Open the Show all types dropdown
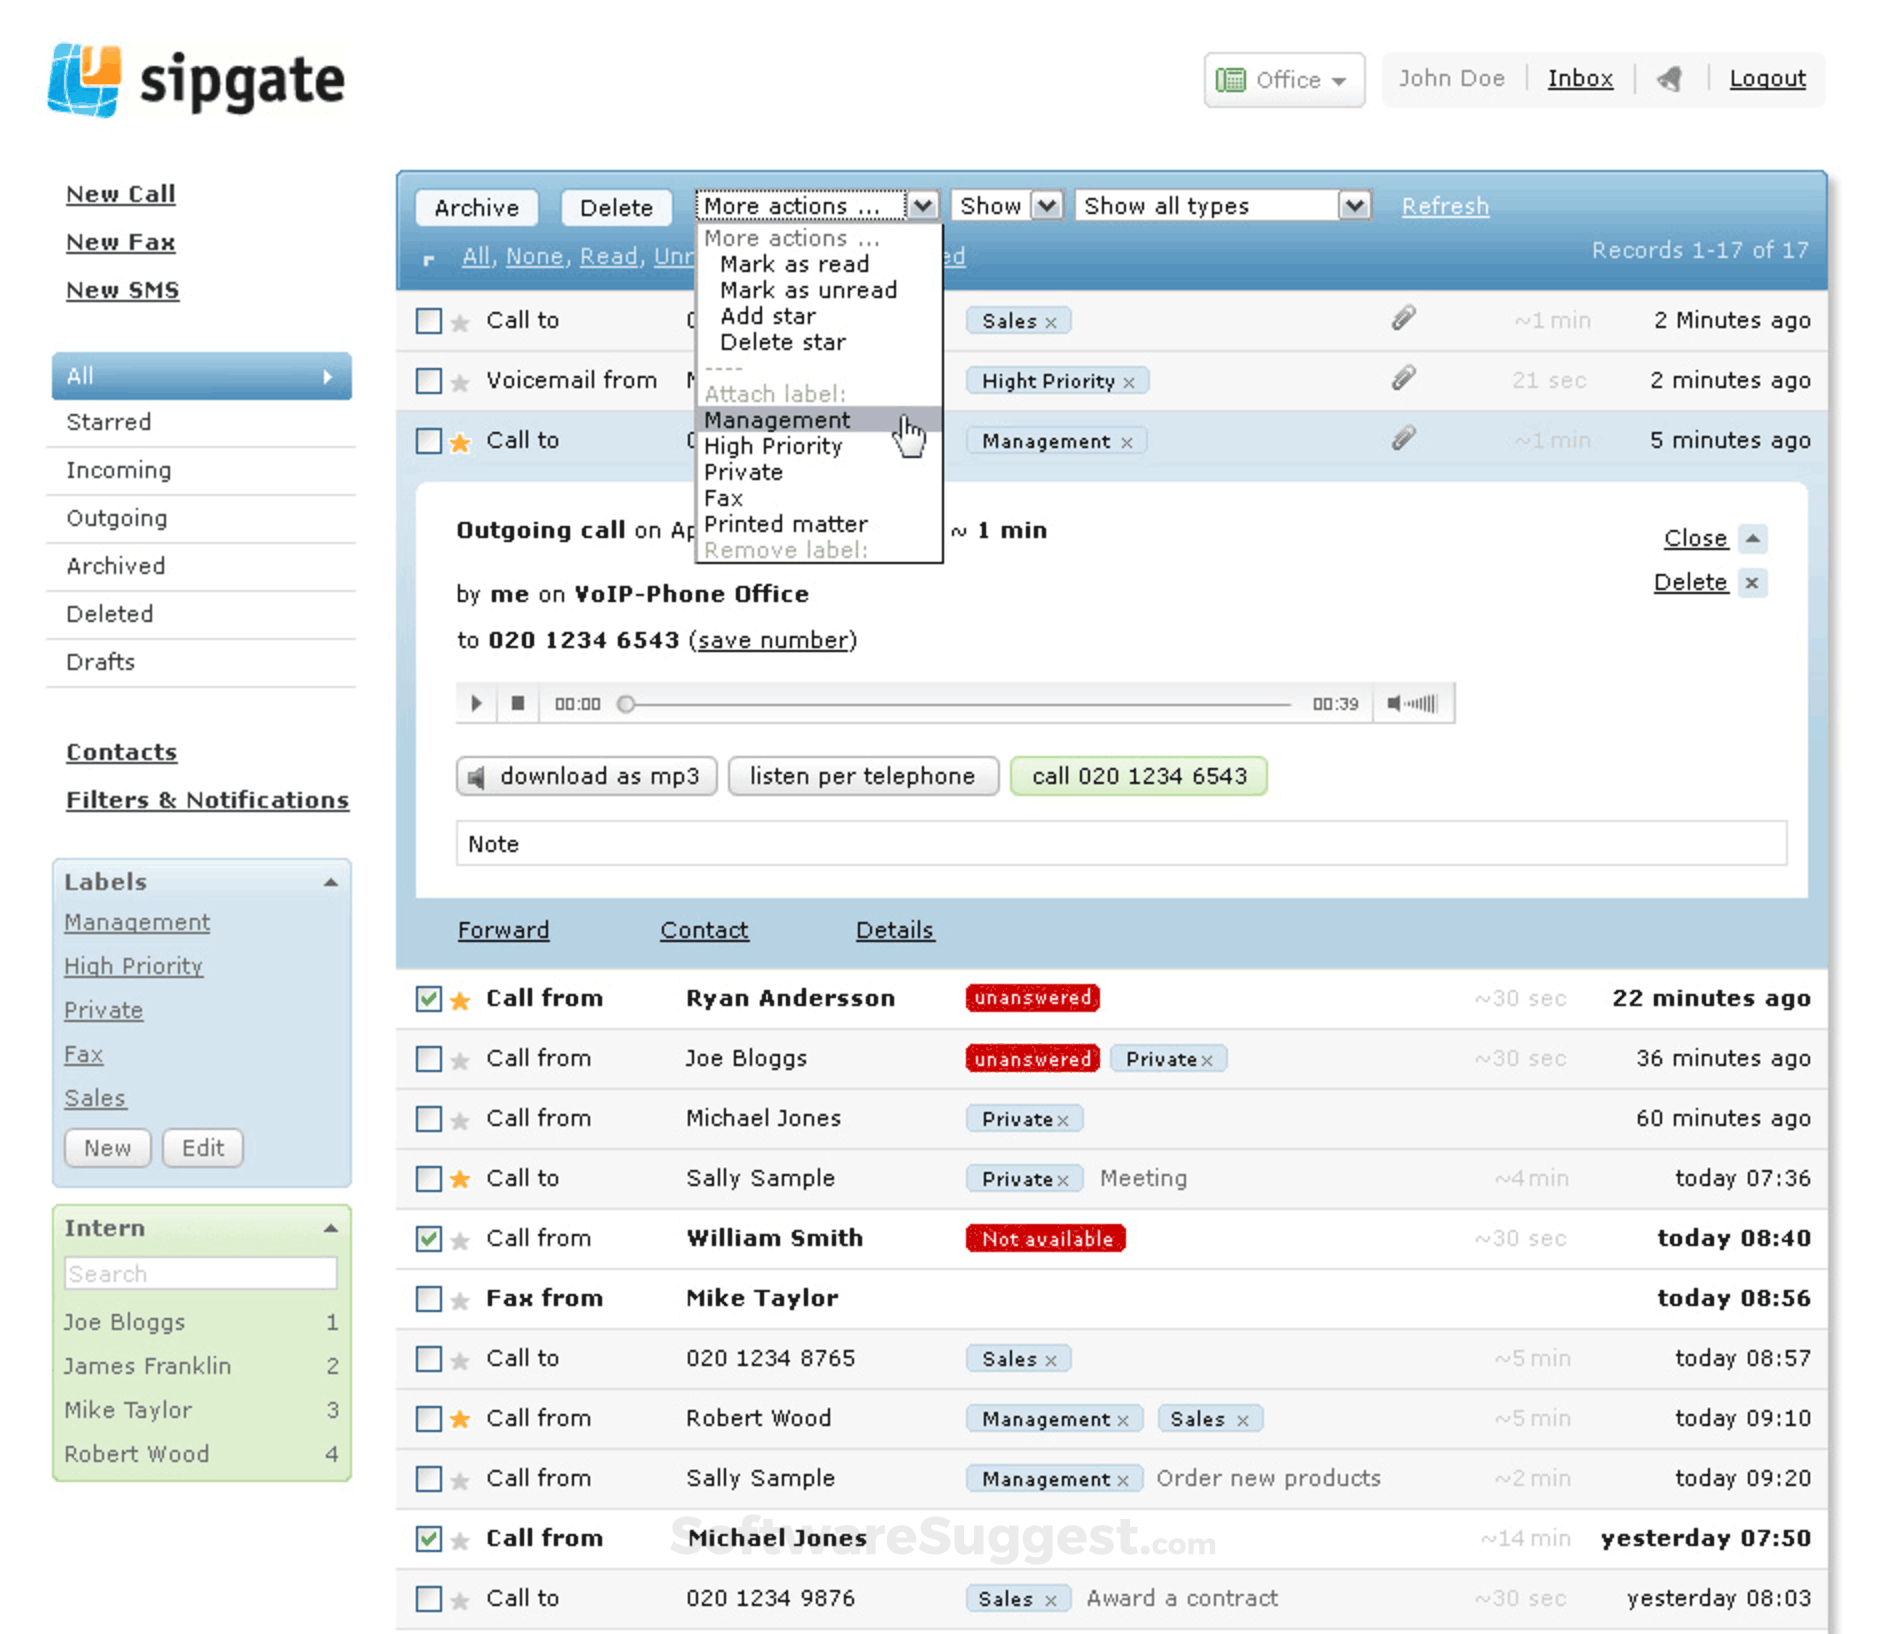The image size is (1886, 1634). [1355, 205]
